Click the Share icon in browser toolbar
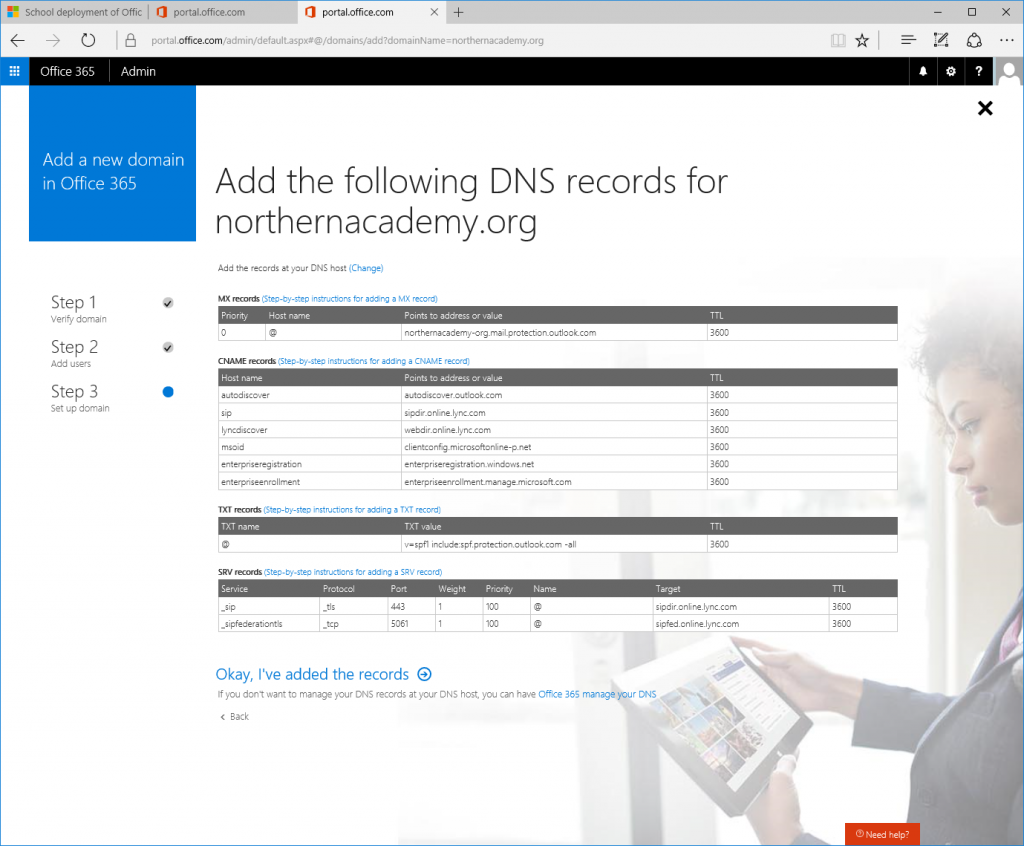Screen dimensions: 1024x846 (974, 41)
